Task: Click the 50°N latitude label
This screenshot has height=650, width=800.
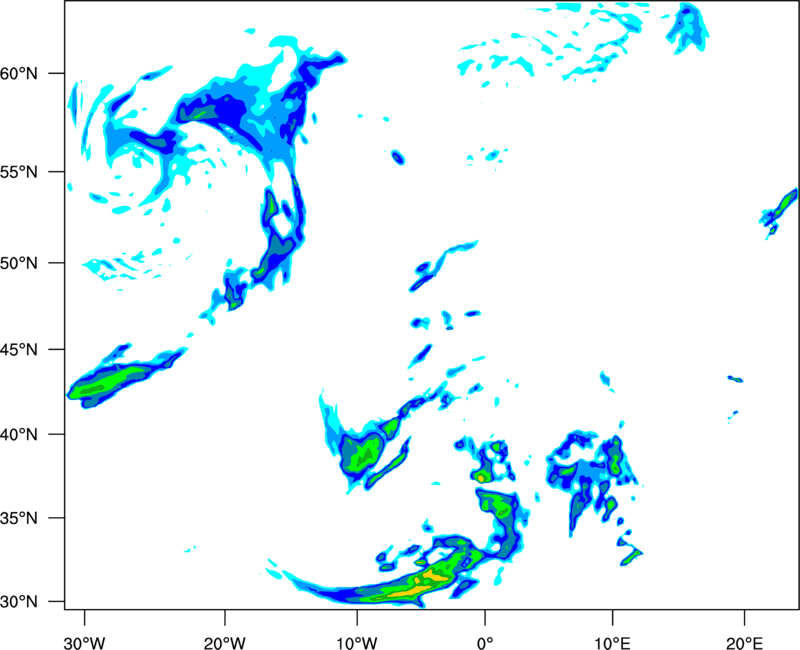Action: click(19, 263)
